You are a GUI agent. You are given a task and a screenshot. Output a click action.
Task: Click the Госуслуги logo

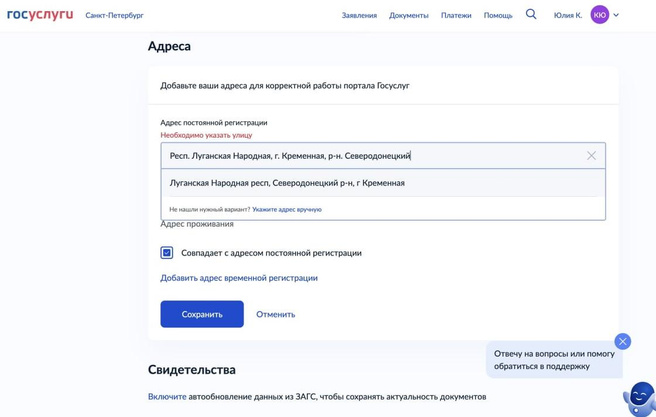tap(40, 15)
